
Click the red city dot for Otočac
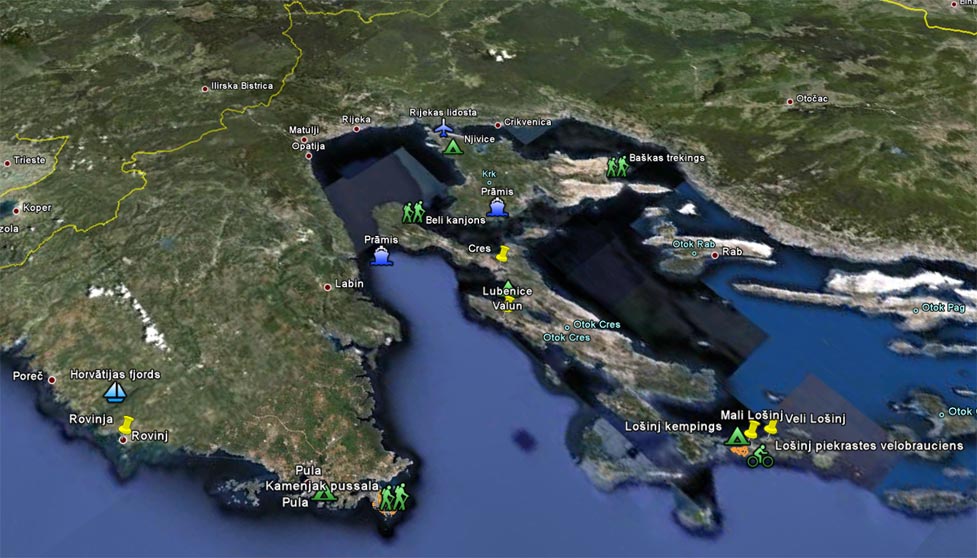click(790, 101)
